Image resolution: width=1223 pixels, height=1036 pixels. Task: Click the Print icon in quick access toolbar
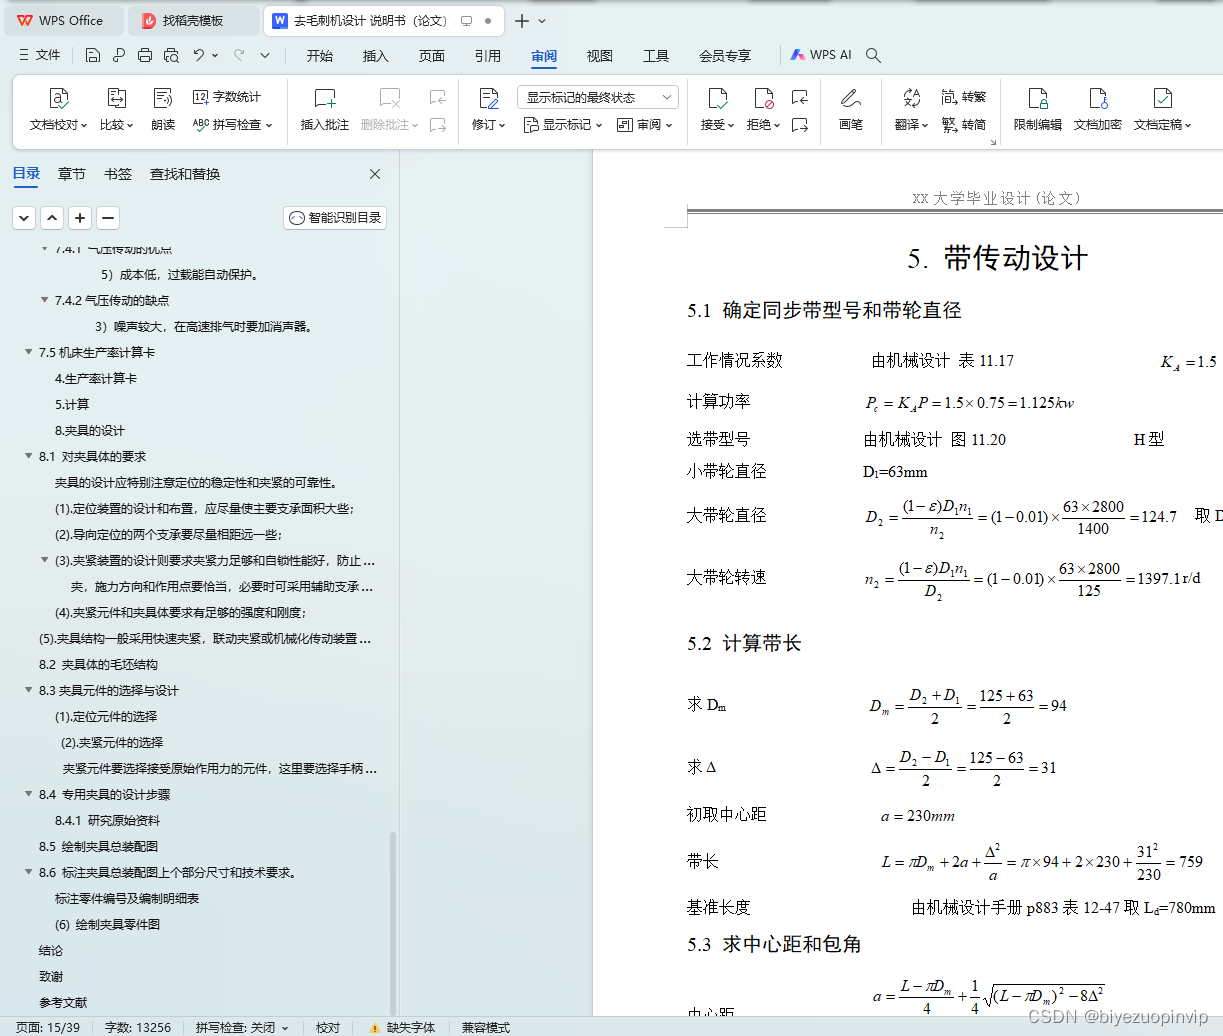pos(145,56)
